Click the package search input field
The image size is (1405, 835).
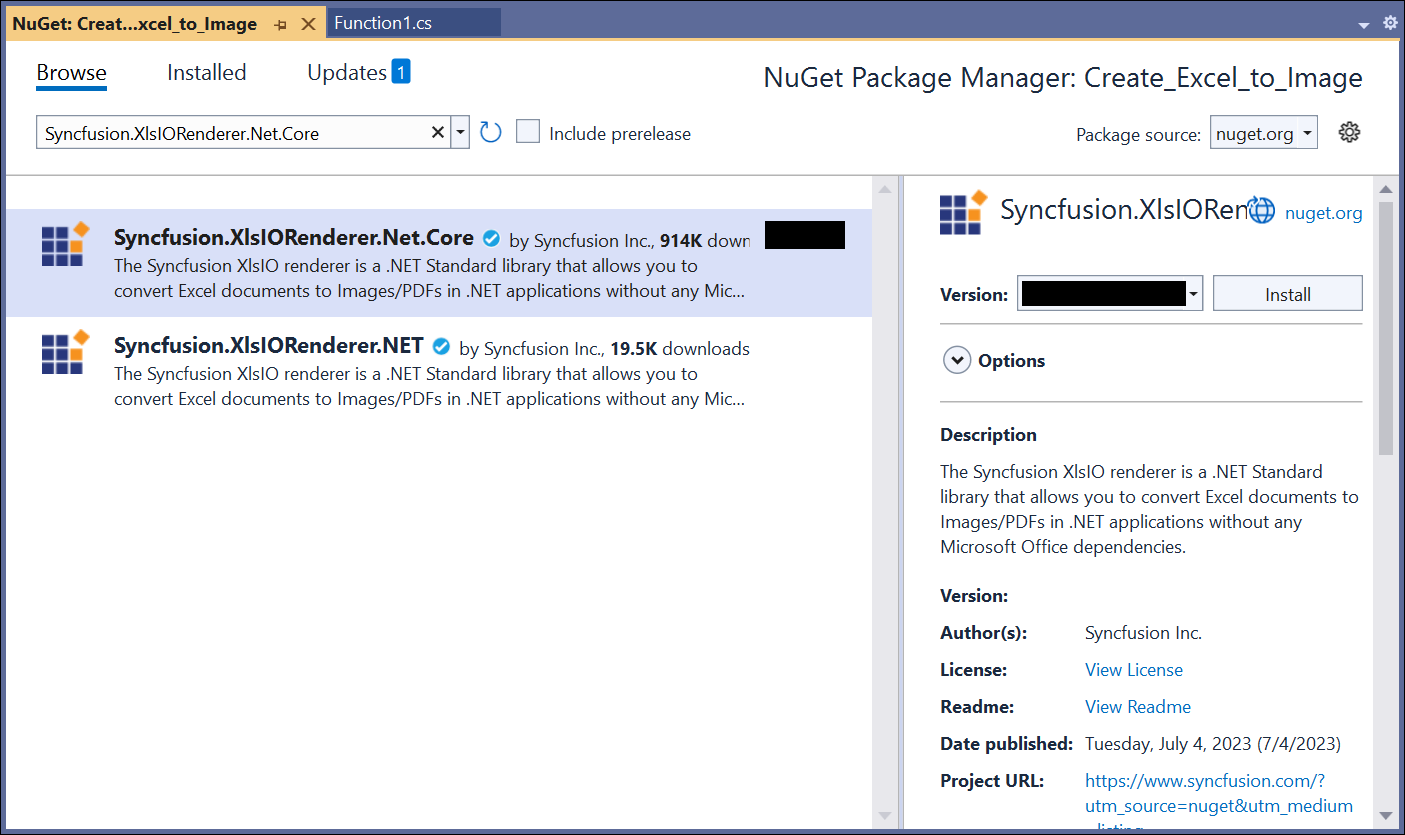coord(235,133)
